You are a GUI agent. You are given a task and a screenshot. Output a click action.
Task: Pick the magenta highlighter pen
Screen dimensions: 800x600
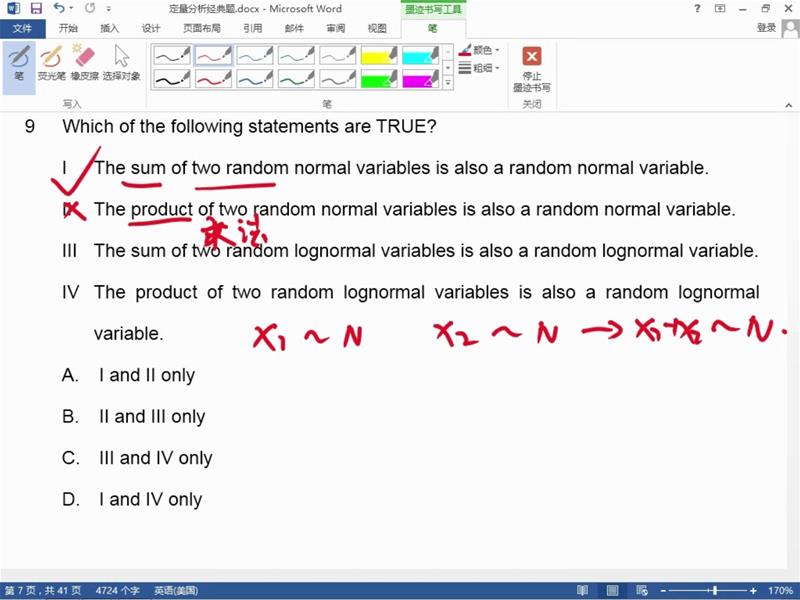point(420,79)
